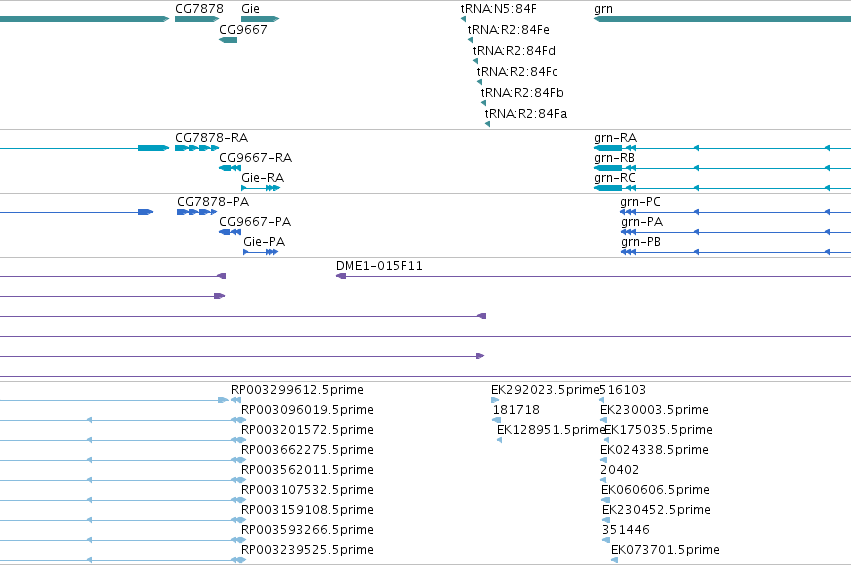
Task: Select the Gie-PA protein label
Action: click(x=264, y=242)
